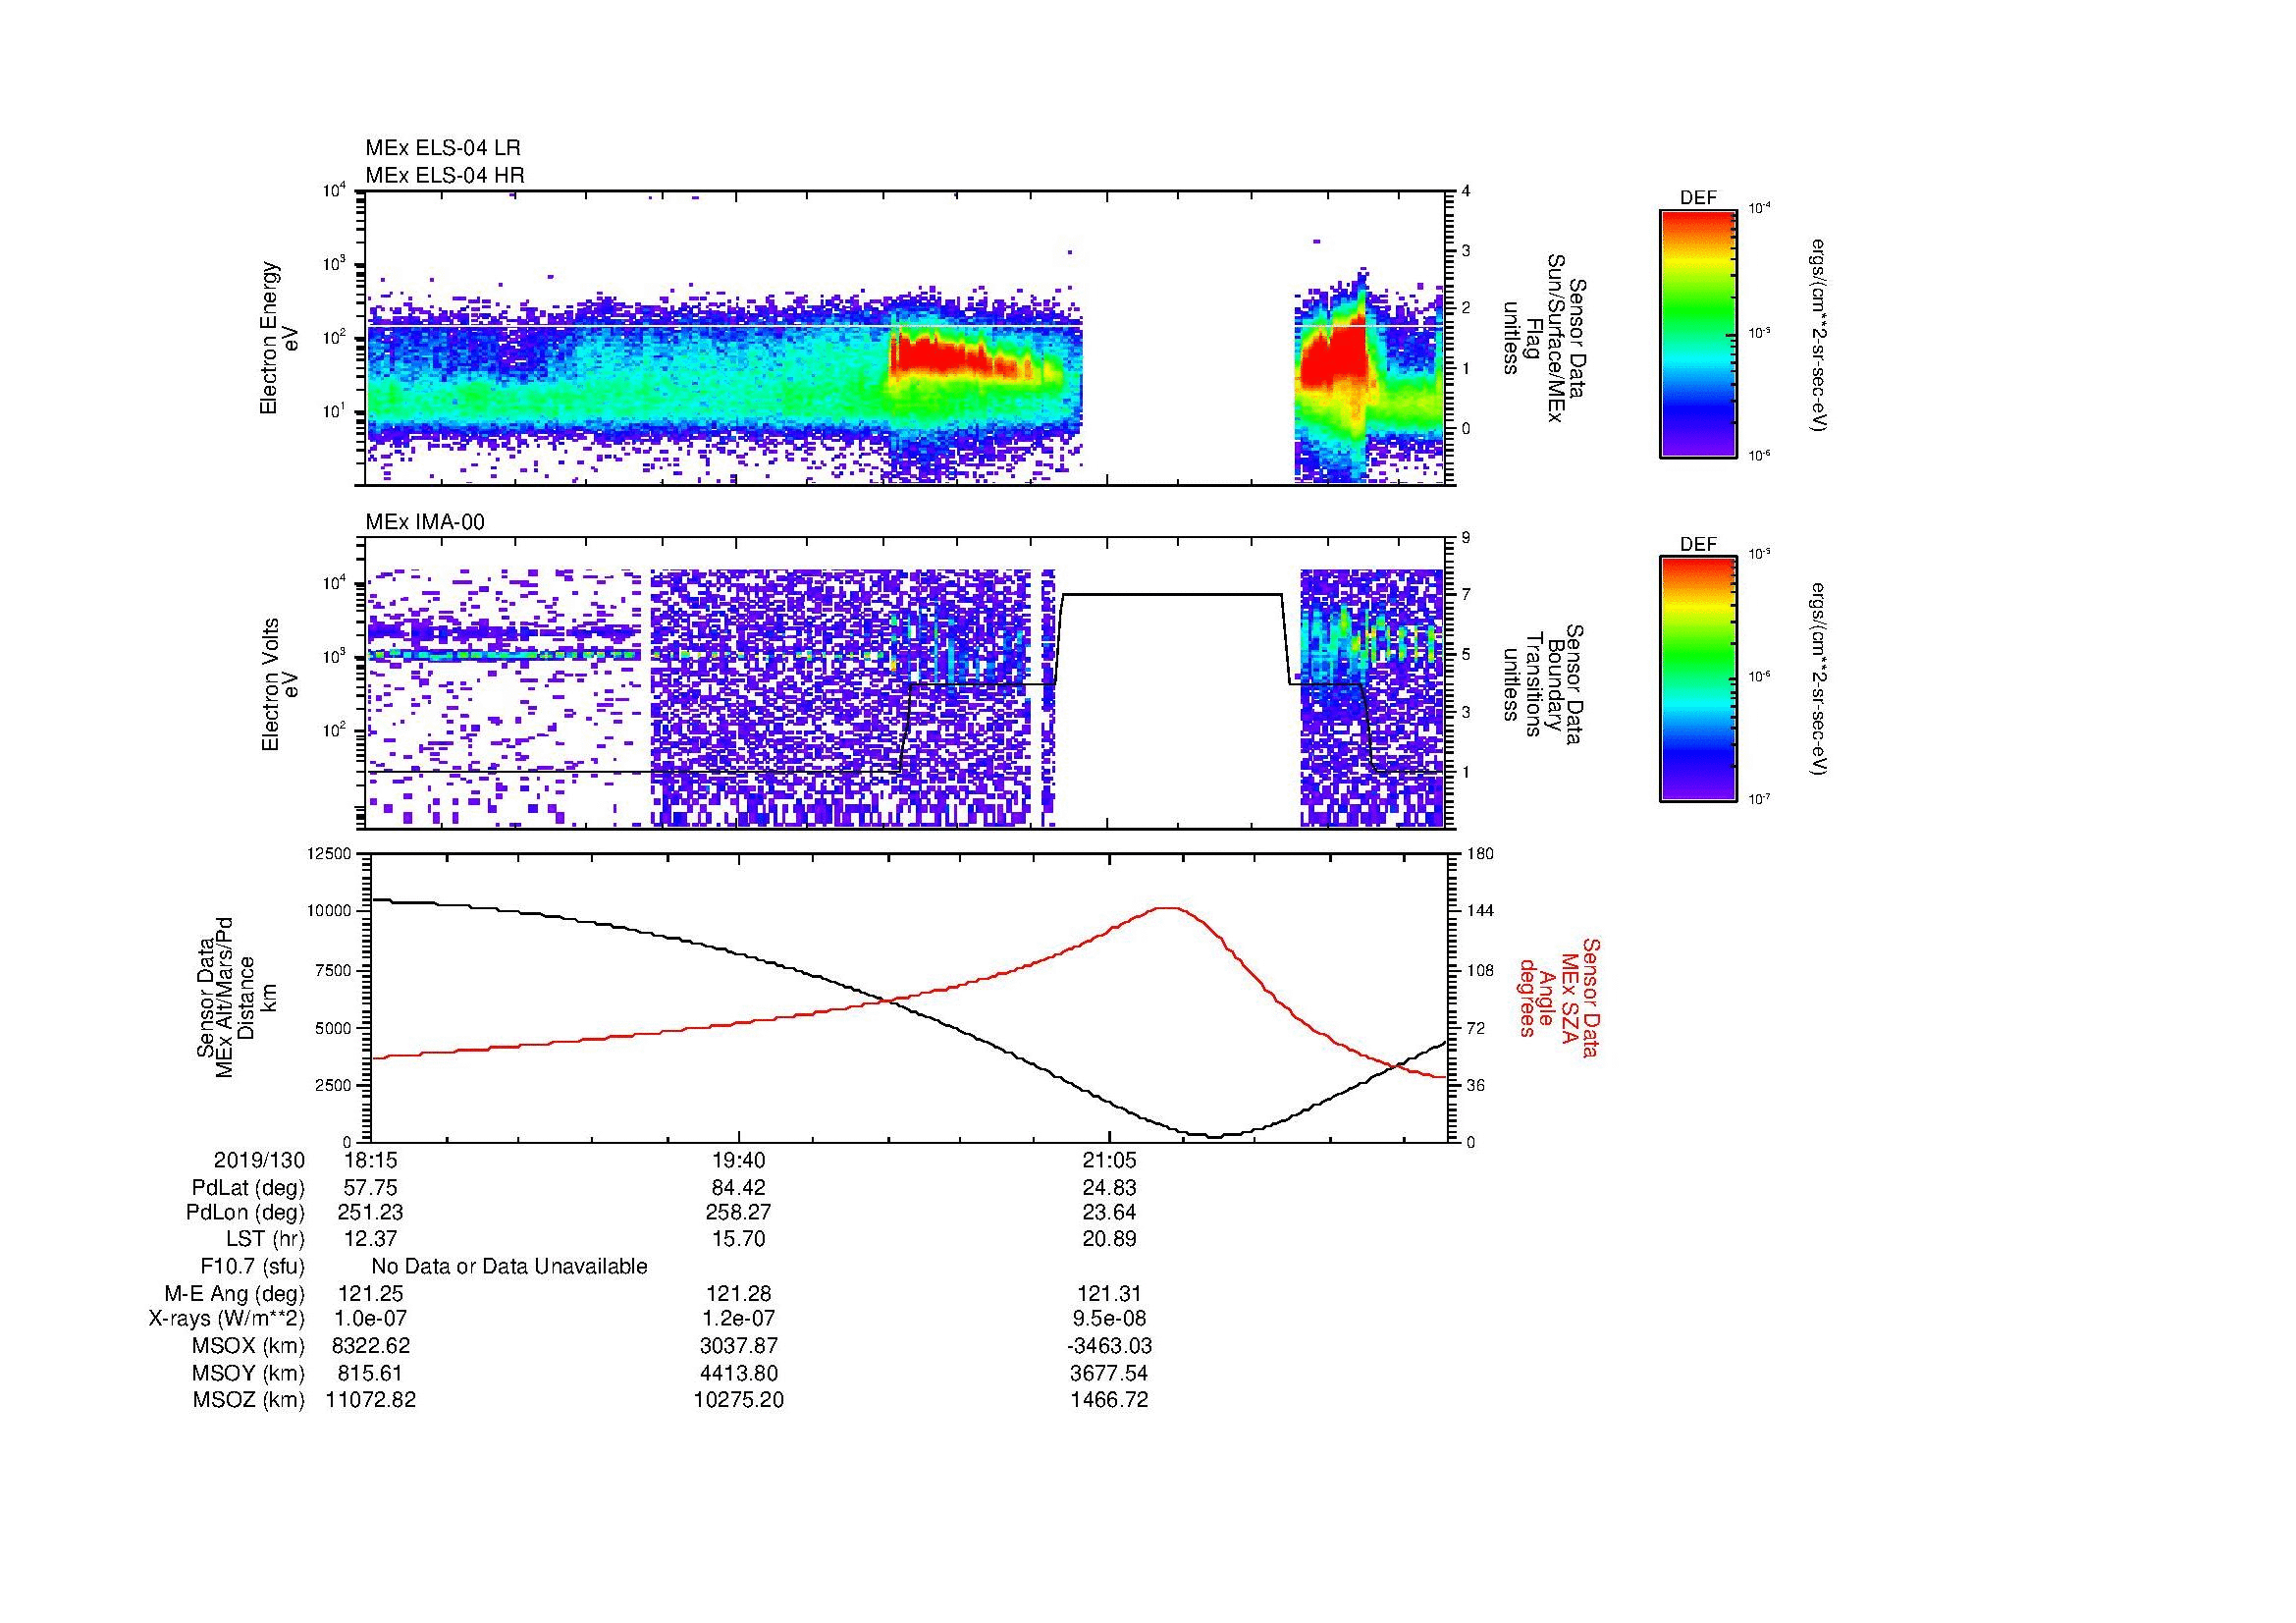Click the LST value 12.37
The width and height of the screenshot is (2296, 1623).
coord(370,1239)
